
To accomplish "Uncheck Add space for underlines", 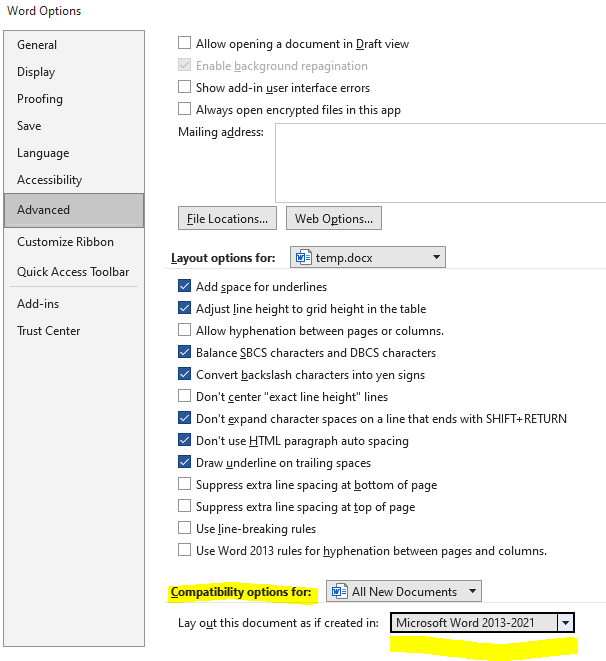I will [x=184, y=286].
